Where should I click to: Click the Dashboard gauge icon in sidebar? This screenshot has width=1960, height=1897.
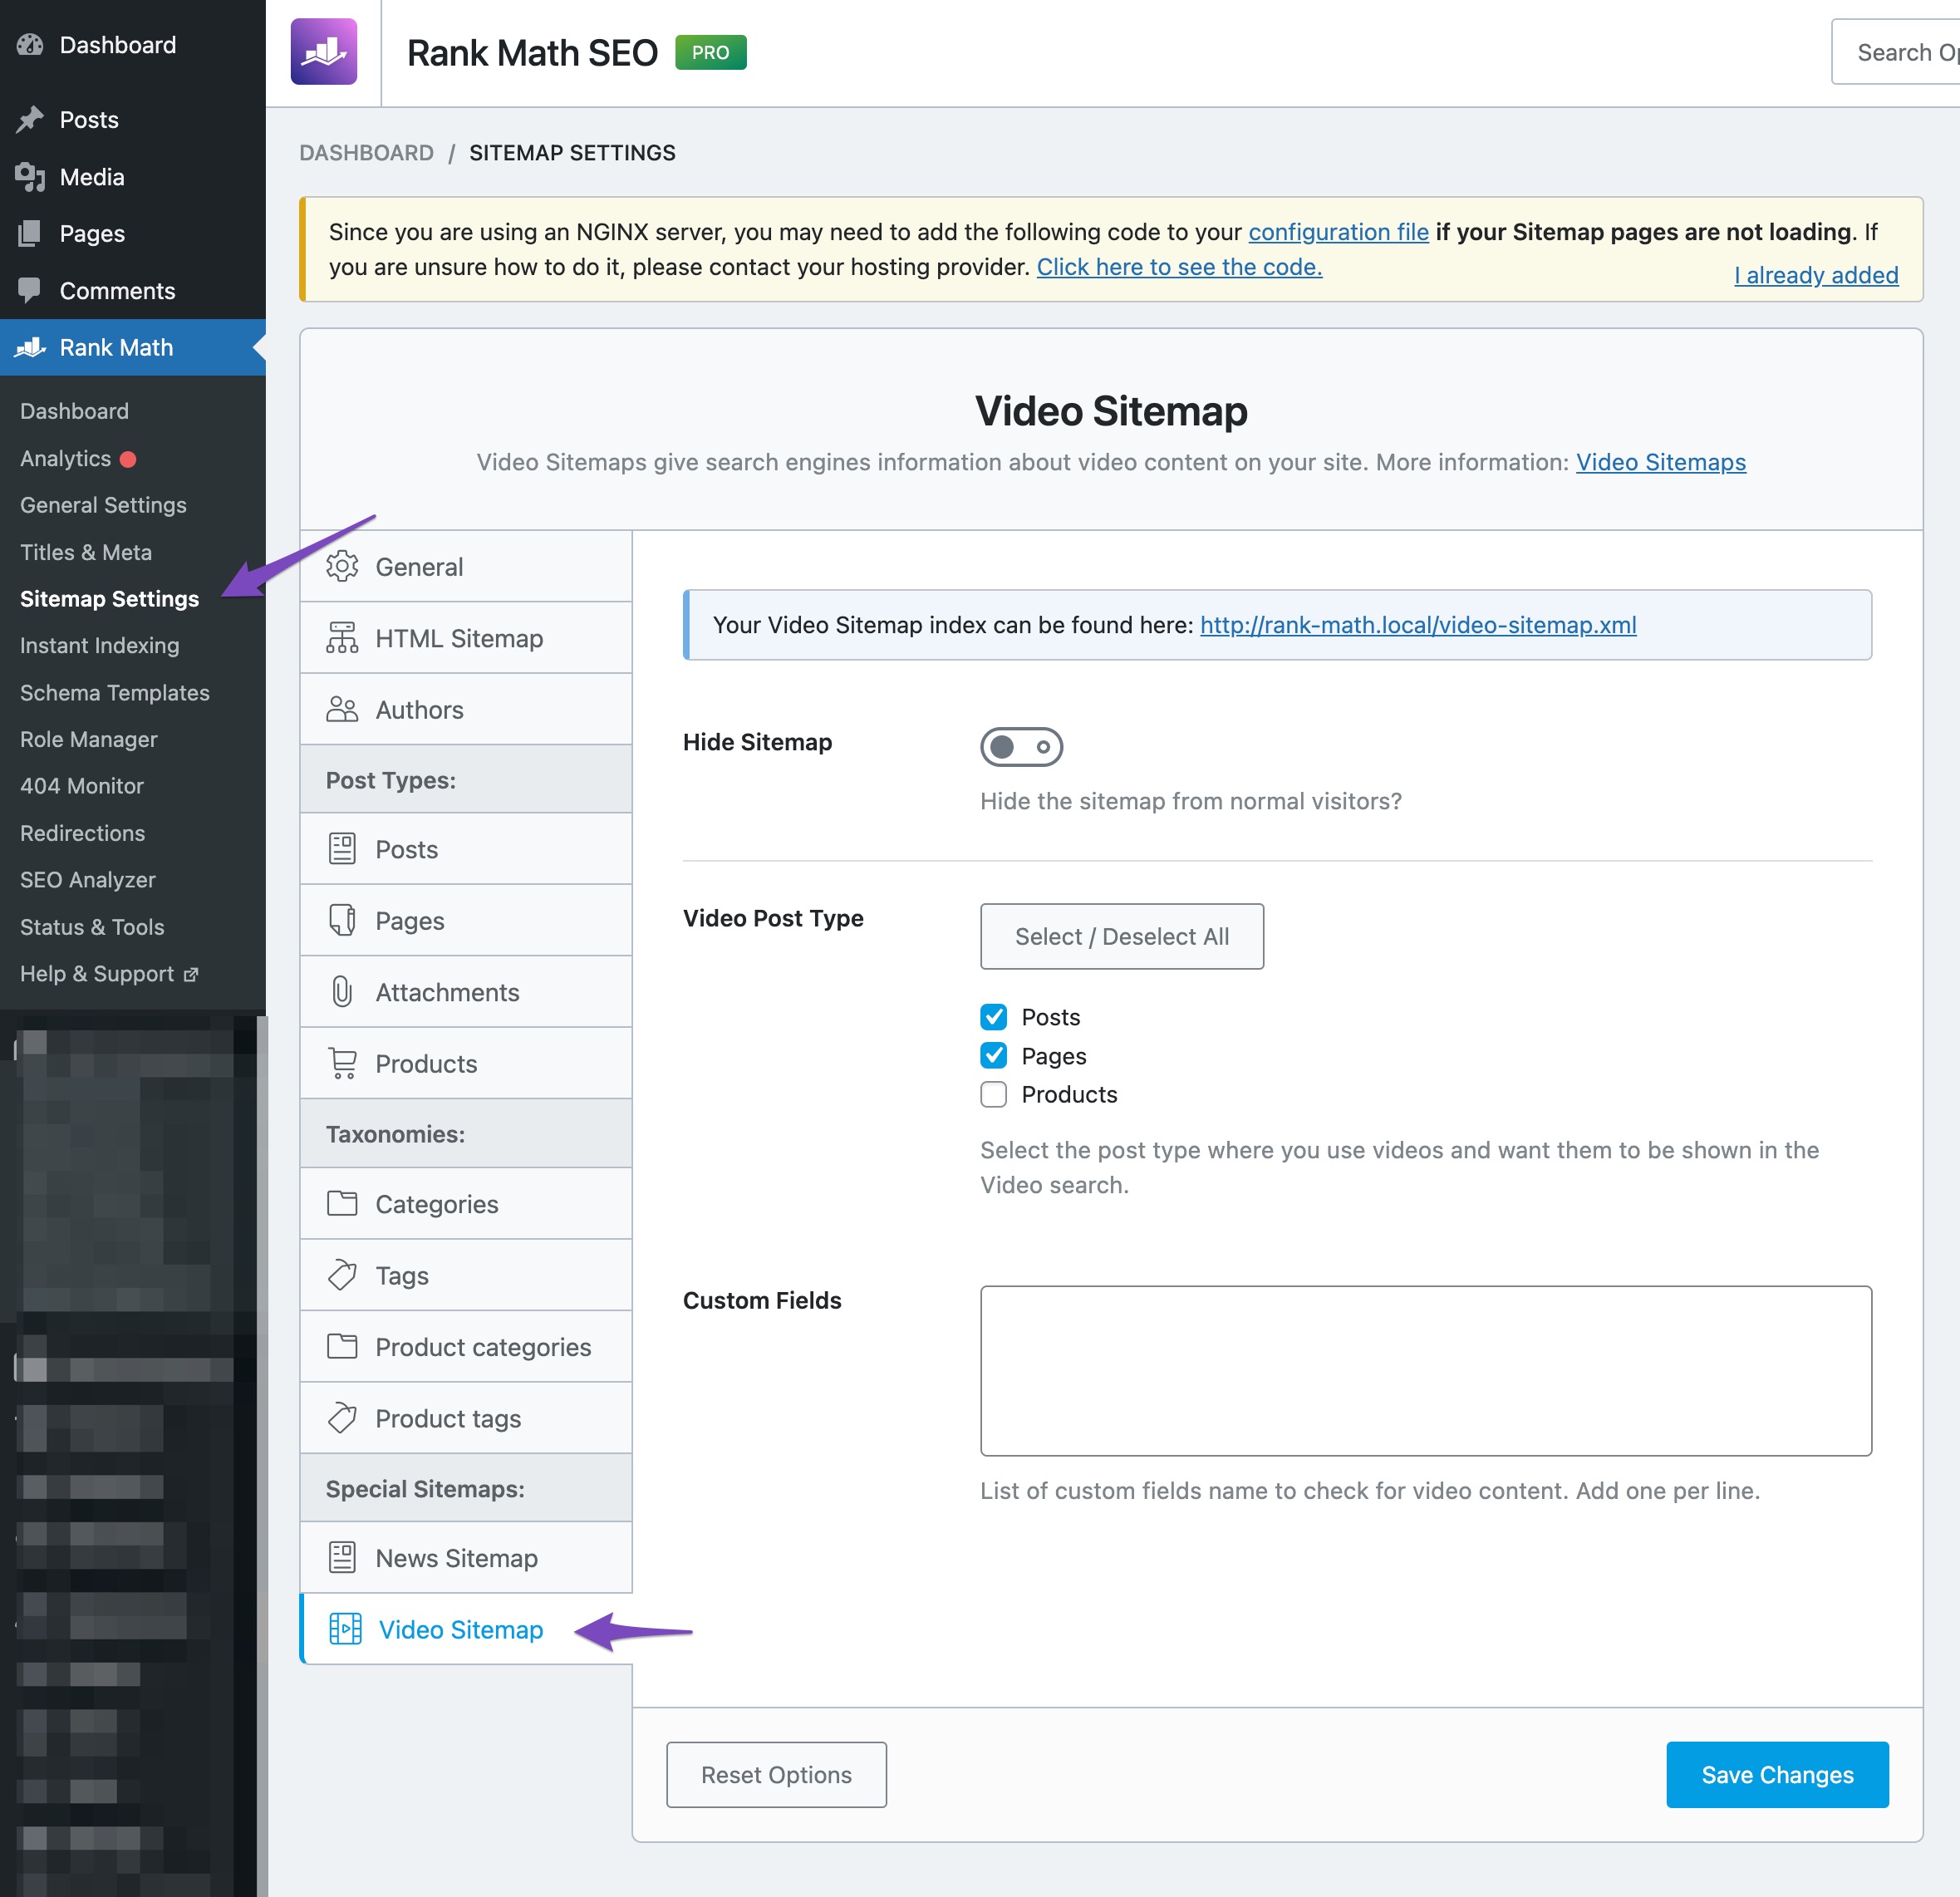pos(30,45)
